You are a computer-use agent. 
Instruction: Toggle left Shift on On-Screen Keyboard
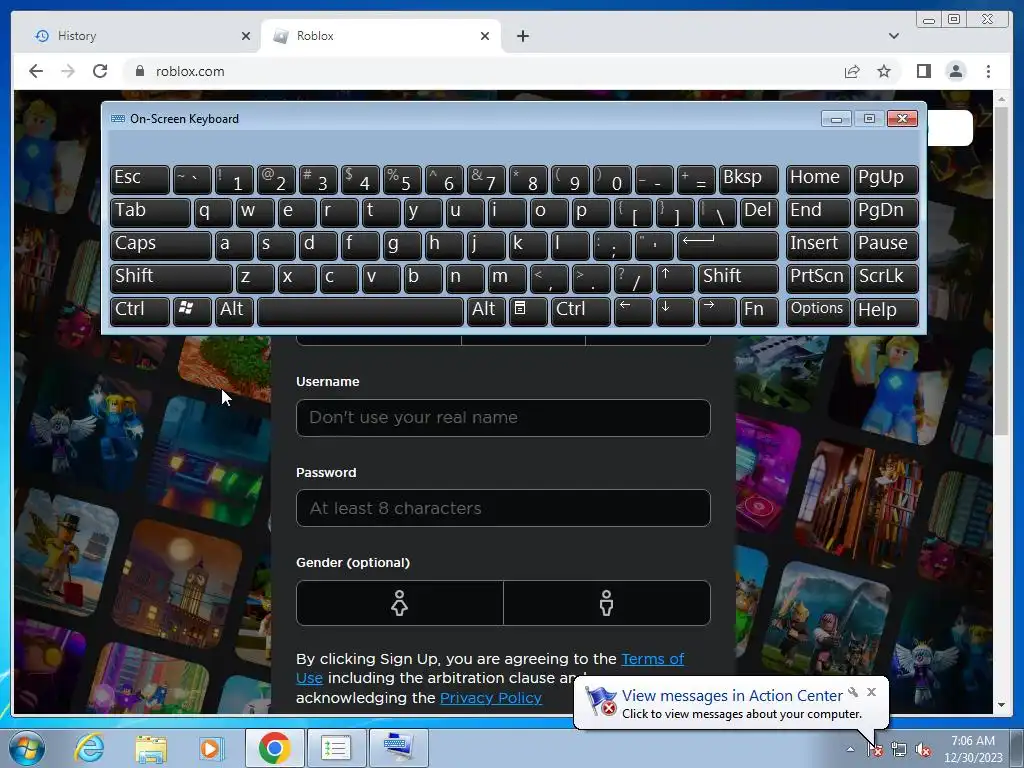[x=171, y=277]
